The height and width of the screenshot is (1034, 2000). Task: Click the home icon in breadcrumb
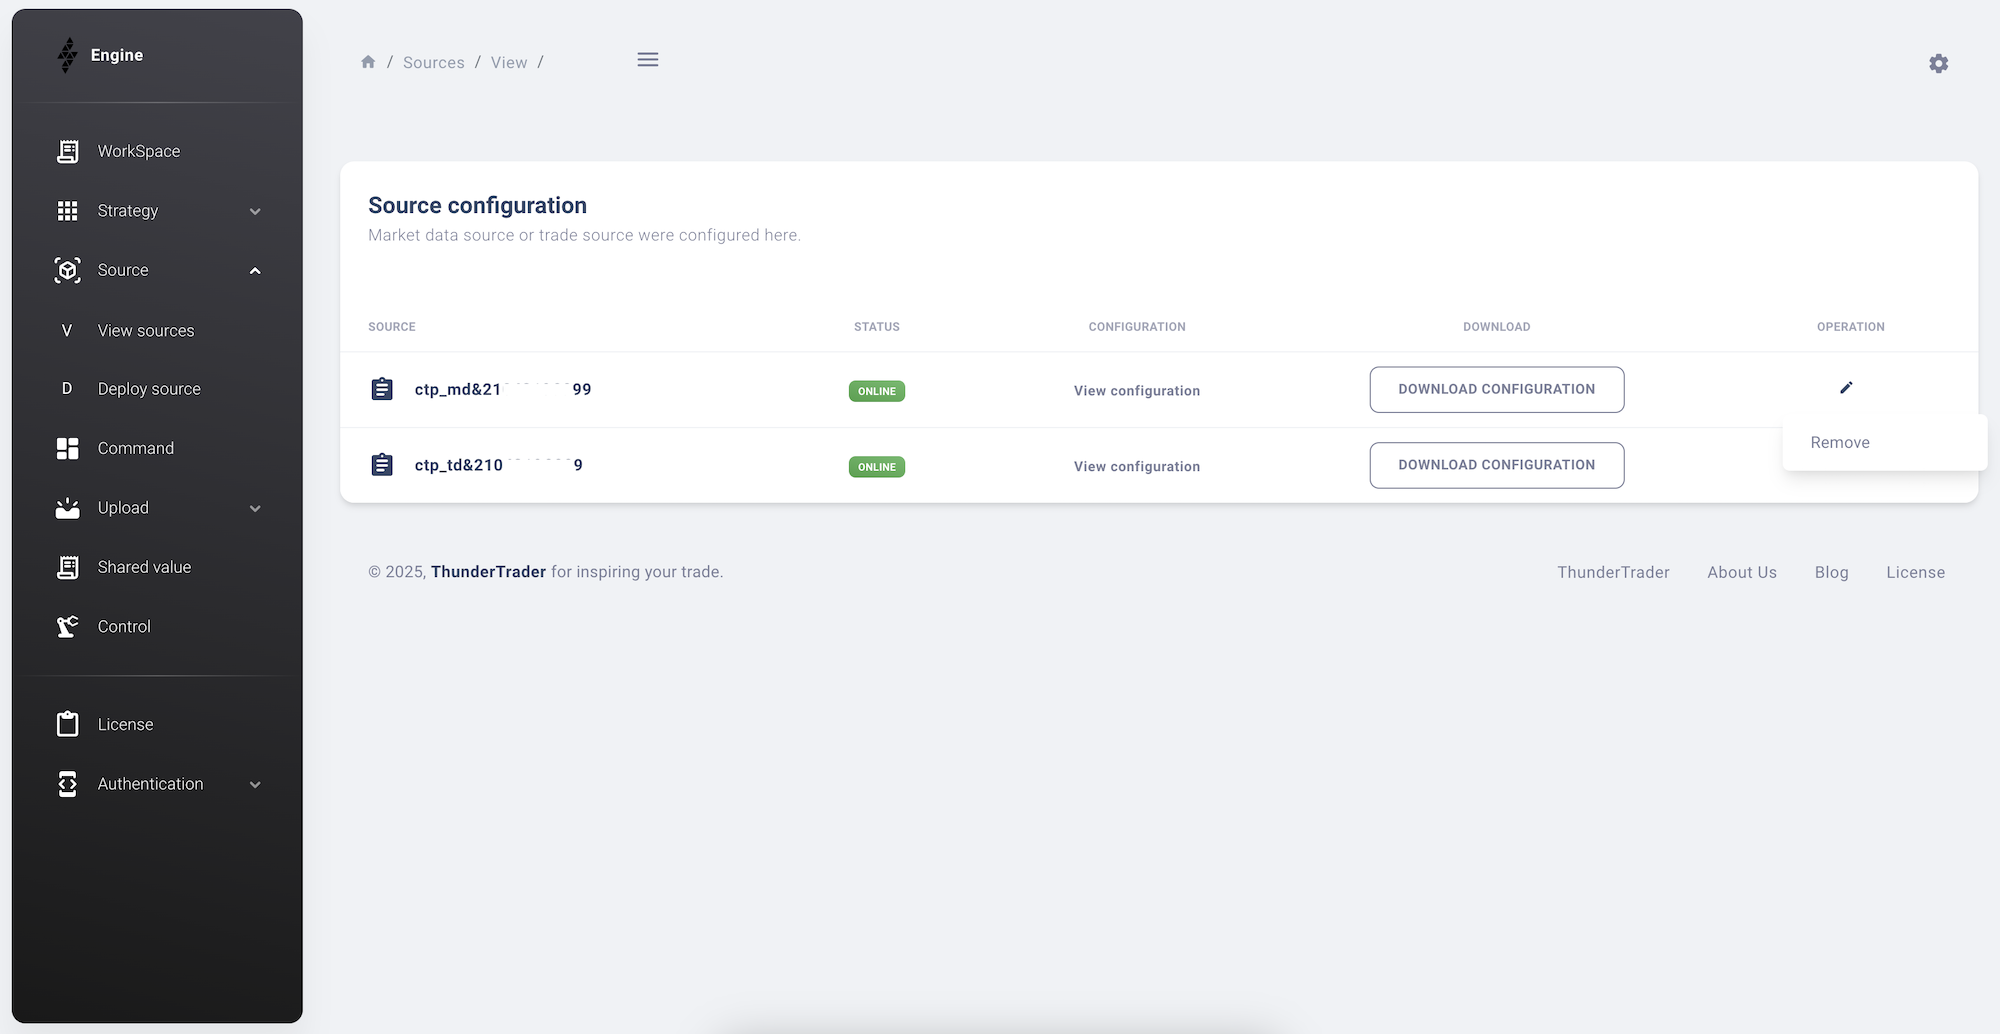point(368,62)
